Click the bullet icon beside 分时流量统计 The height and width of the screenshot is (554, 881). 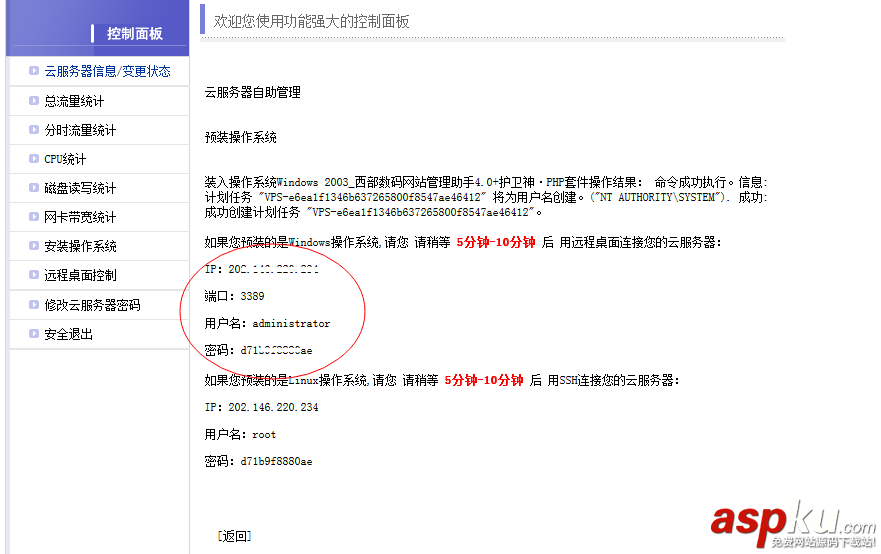coord(34,130)
